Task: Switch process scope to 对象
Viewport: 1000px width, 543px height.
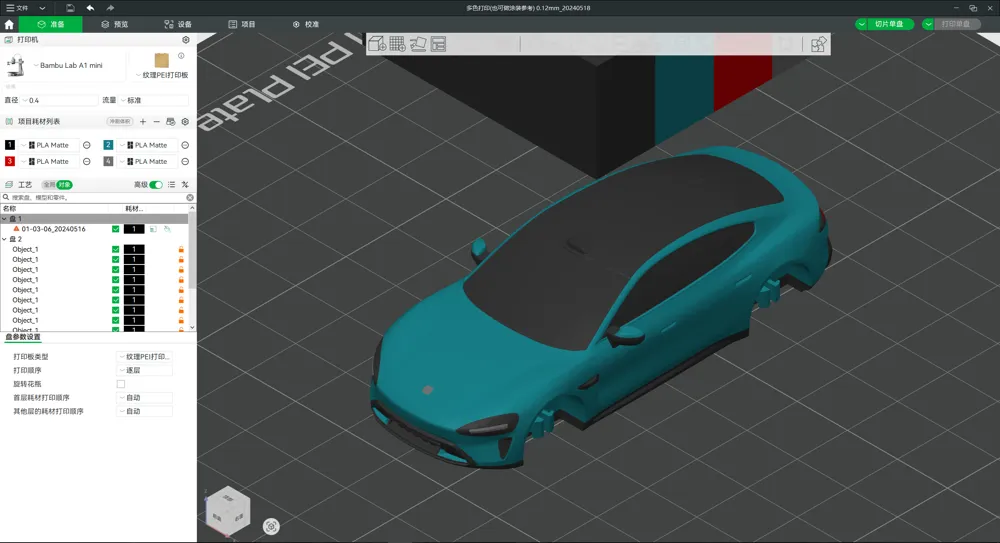Action: pos(64,184)
